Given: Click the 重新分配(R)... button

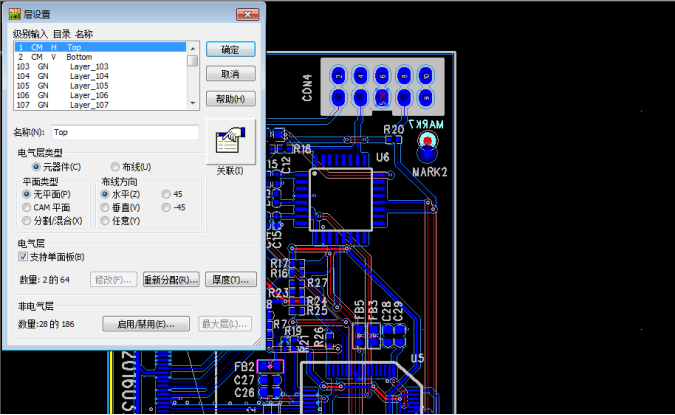Looking at the screenshot, I should tap(171, 280).
